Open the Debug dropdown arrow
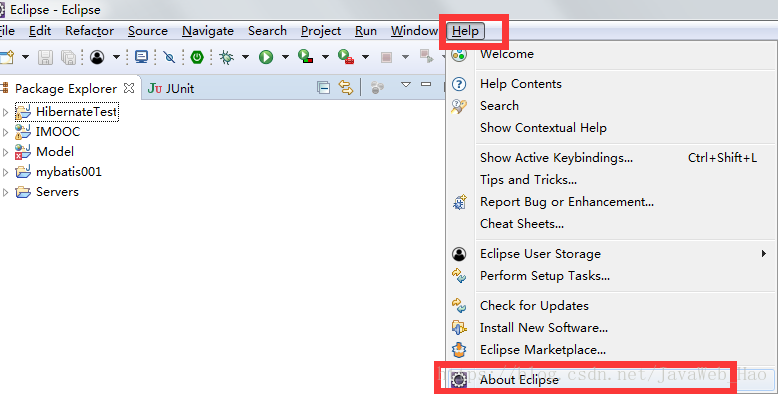This screenshot has height=394, width=778. pyautogui.click(x=245, y=57)
